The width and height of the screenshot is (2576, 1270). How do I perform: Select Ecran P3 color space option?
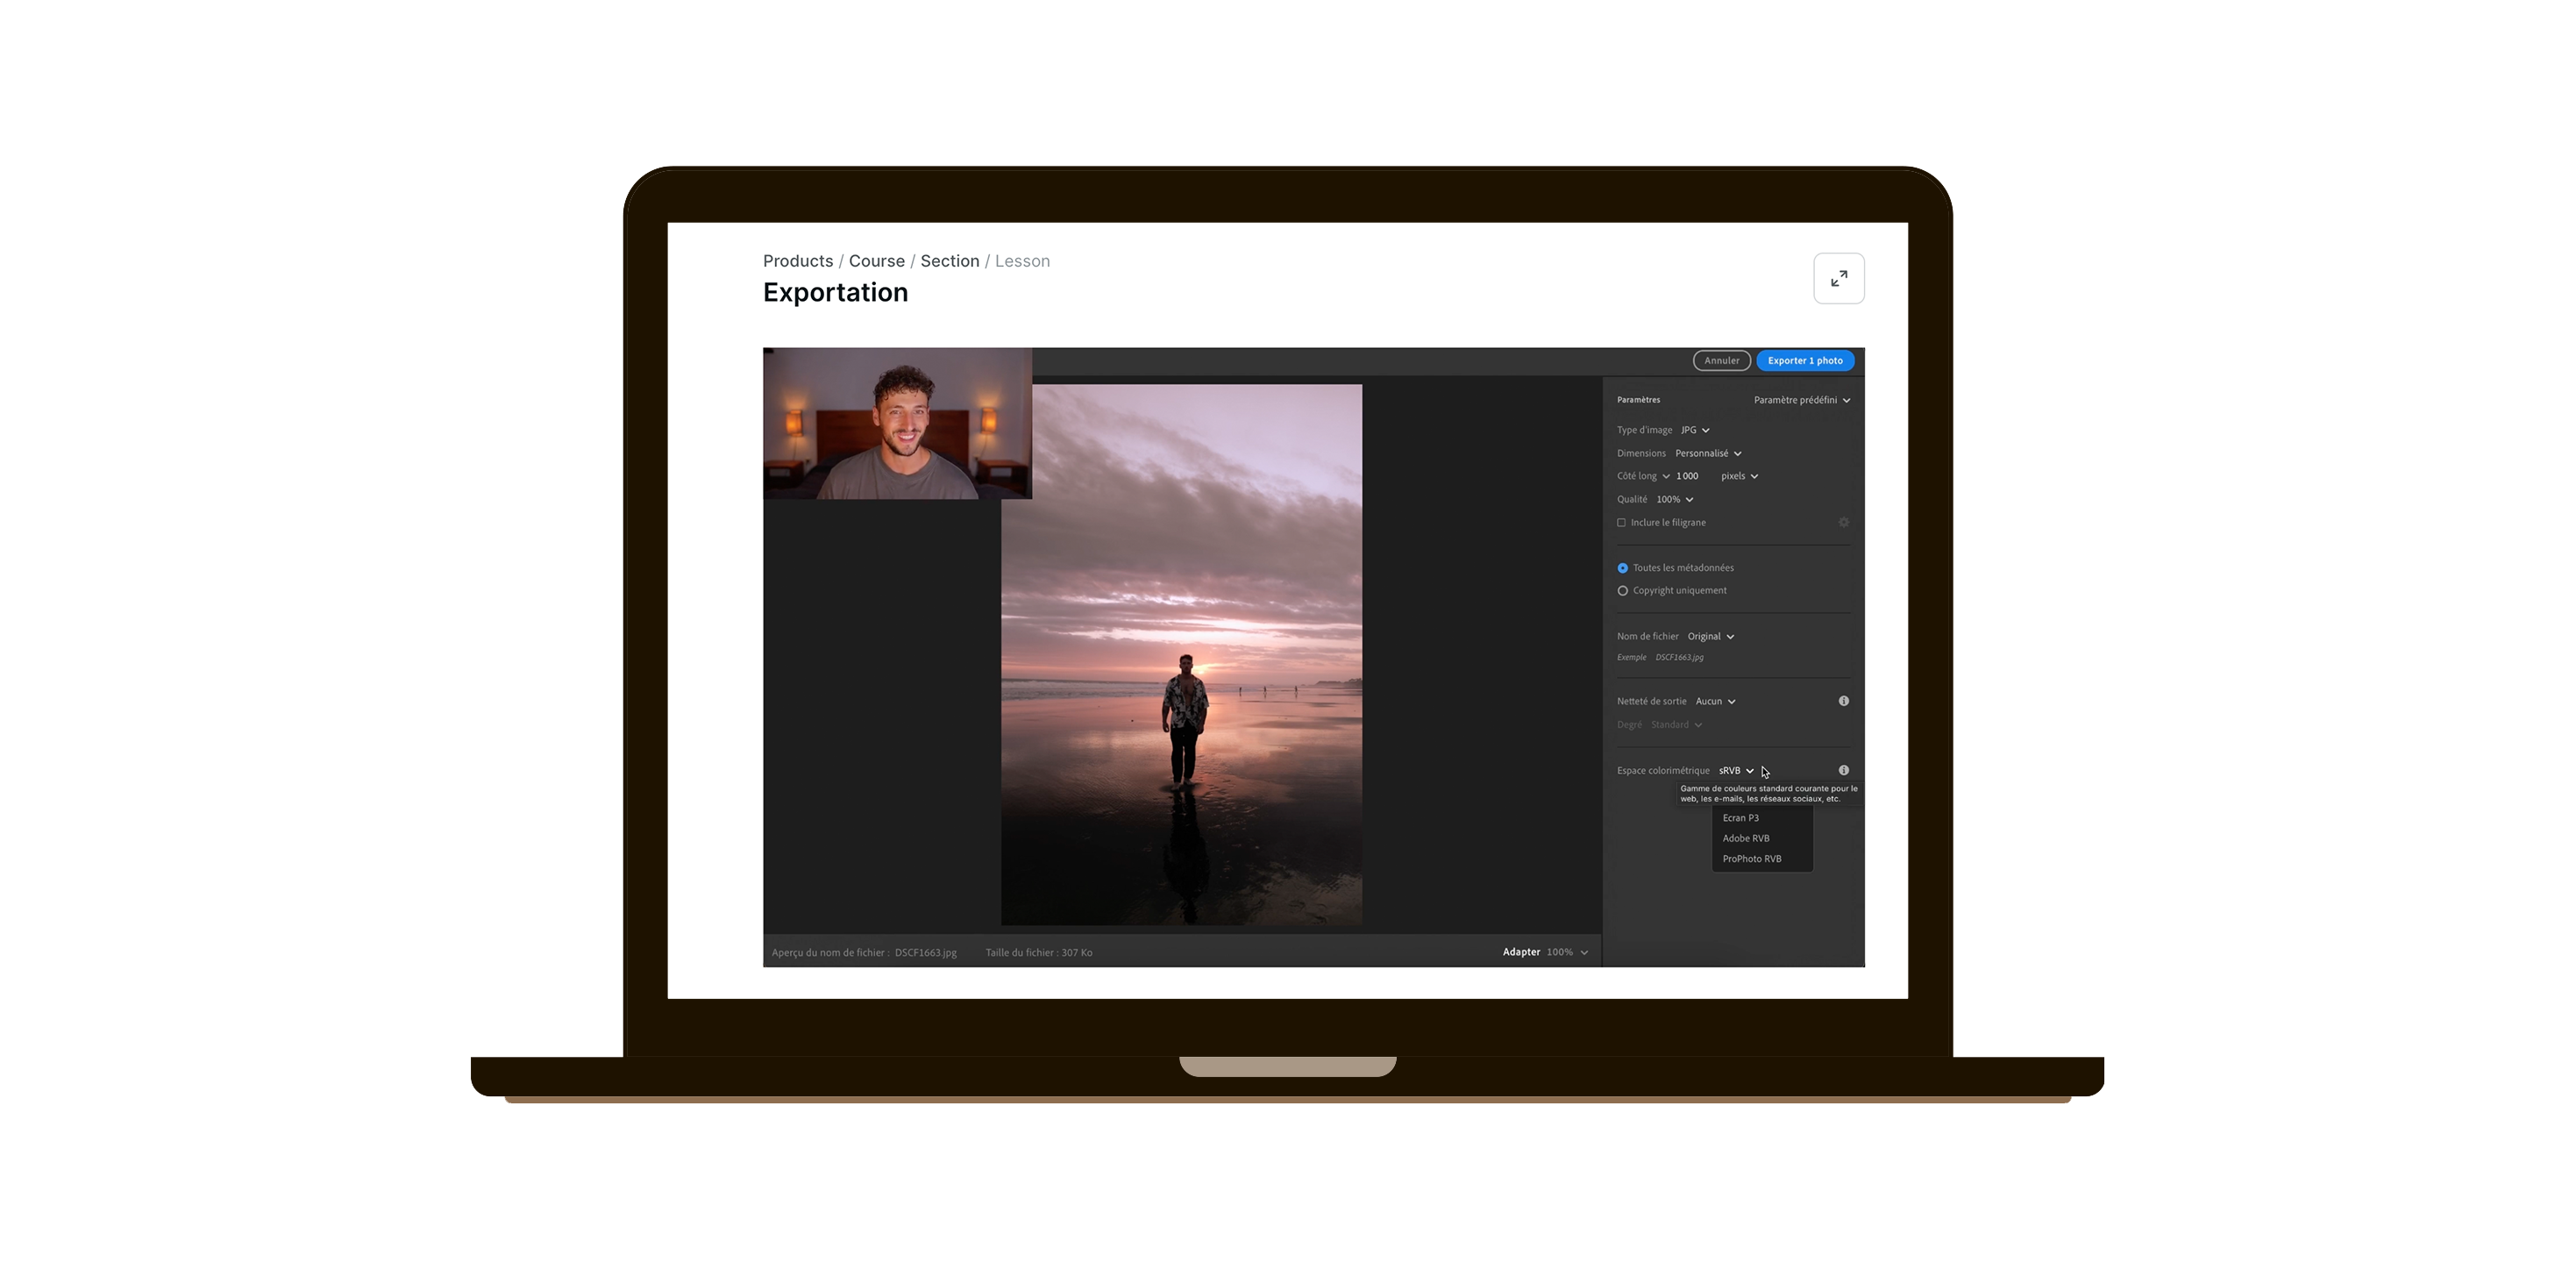pos(1740,818)
